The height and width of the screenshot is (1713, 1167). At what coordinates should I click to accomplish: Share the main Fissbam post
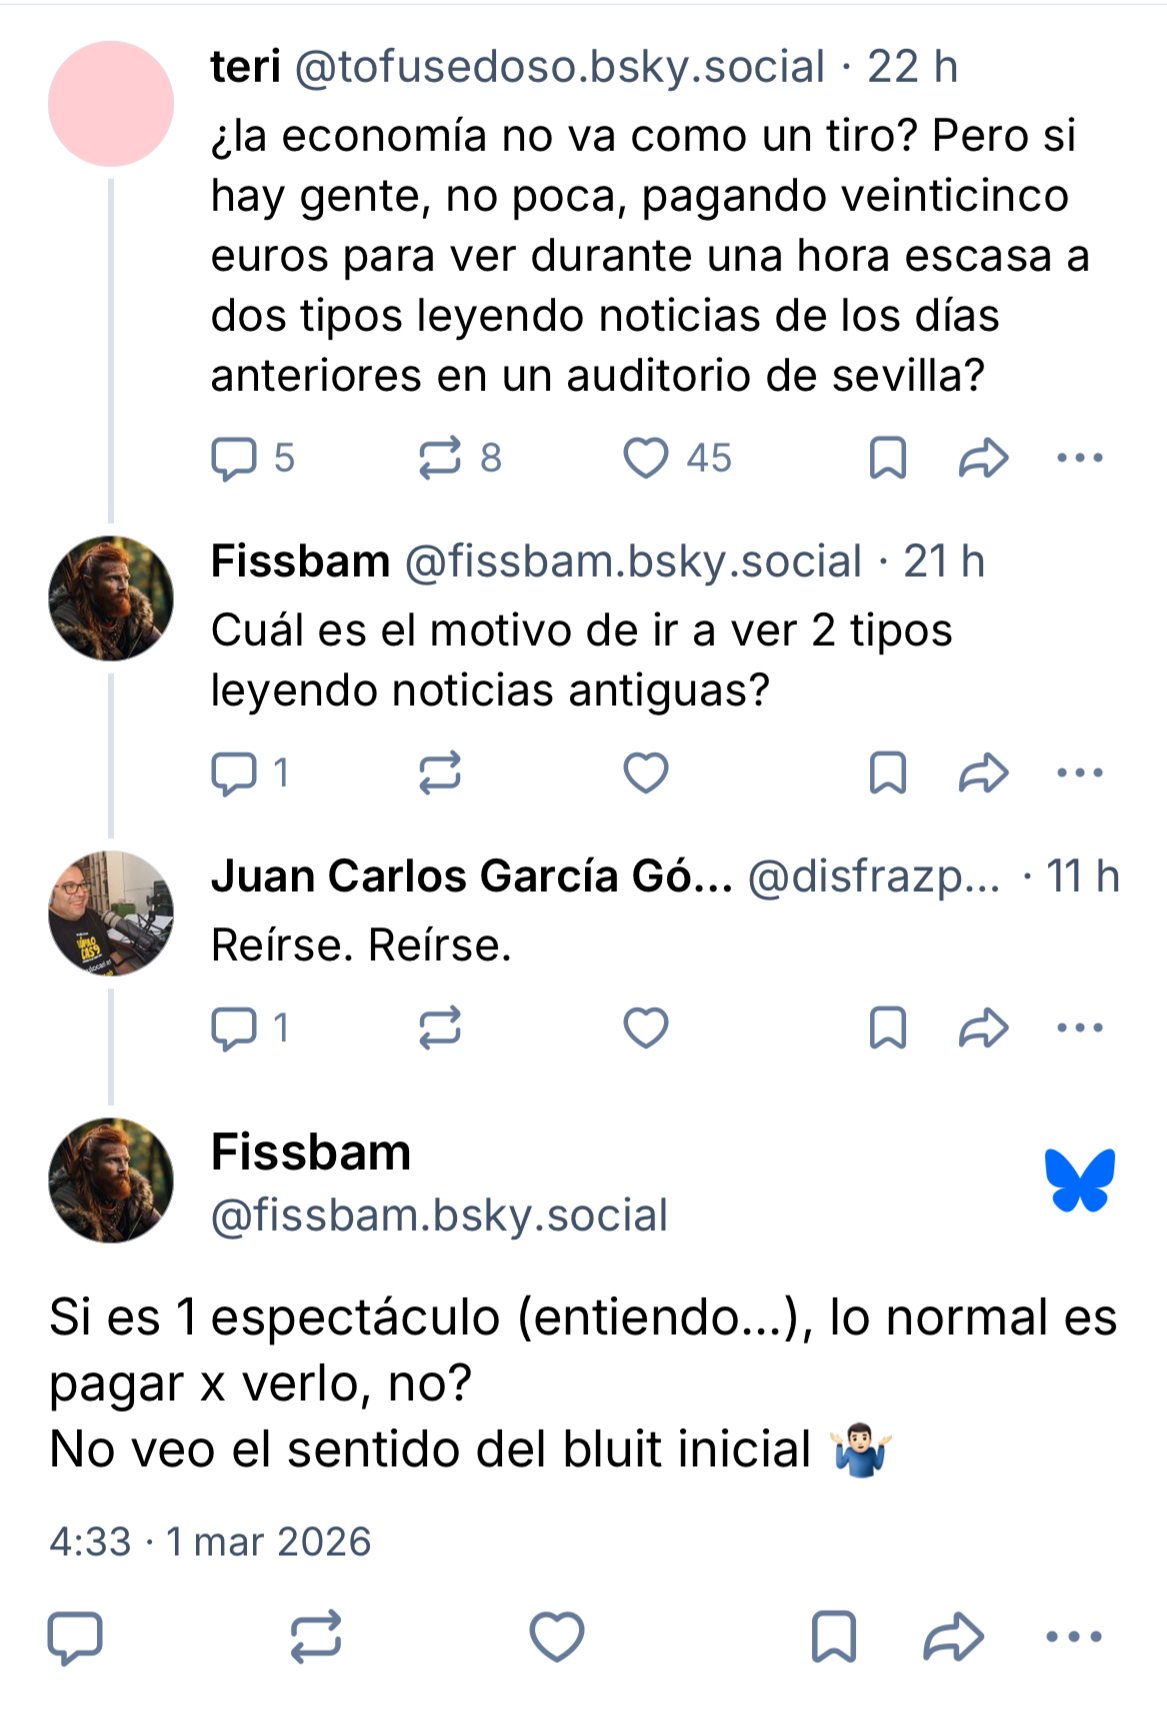tap(953, 1637)
